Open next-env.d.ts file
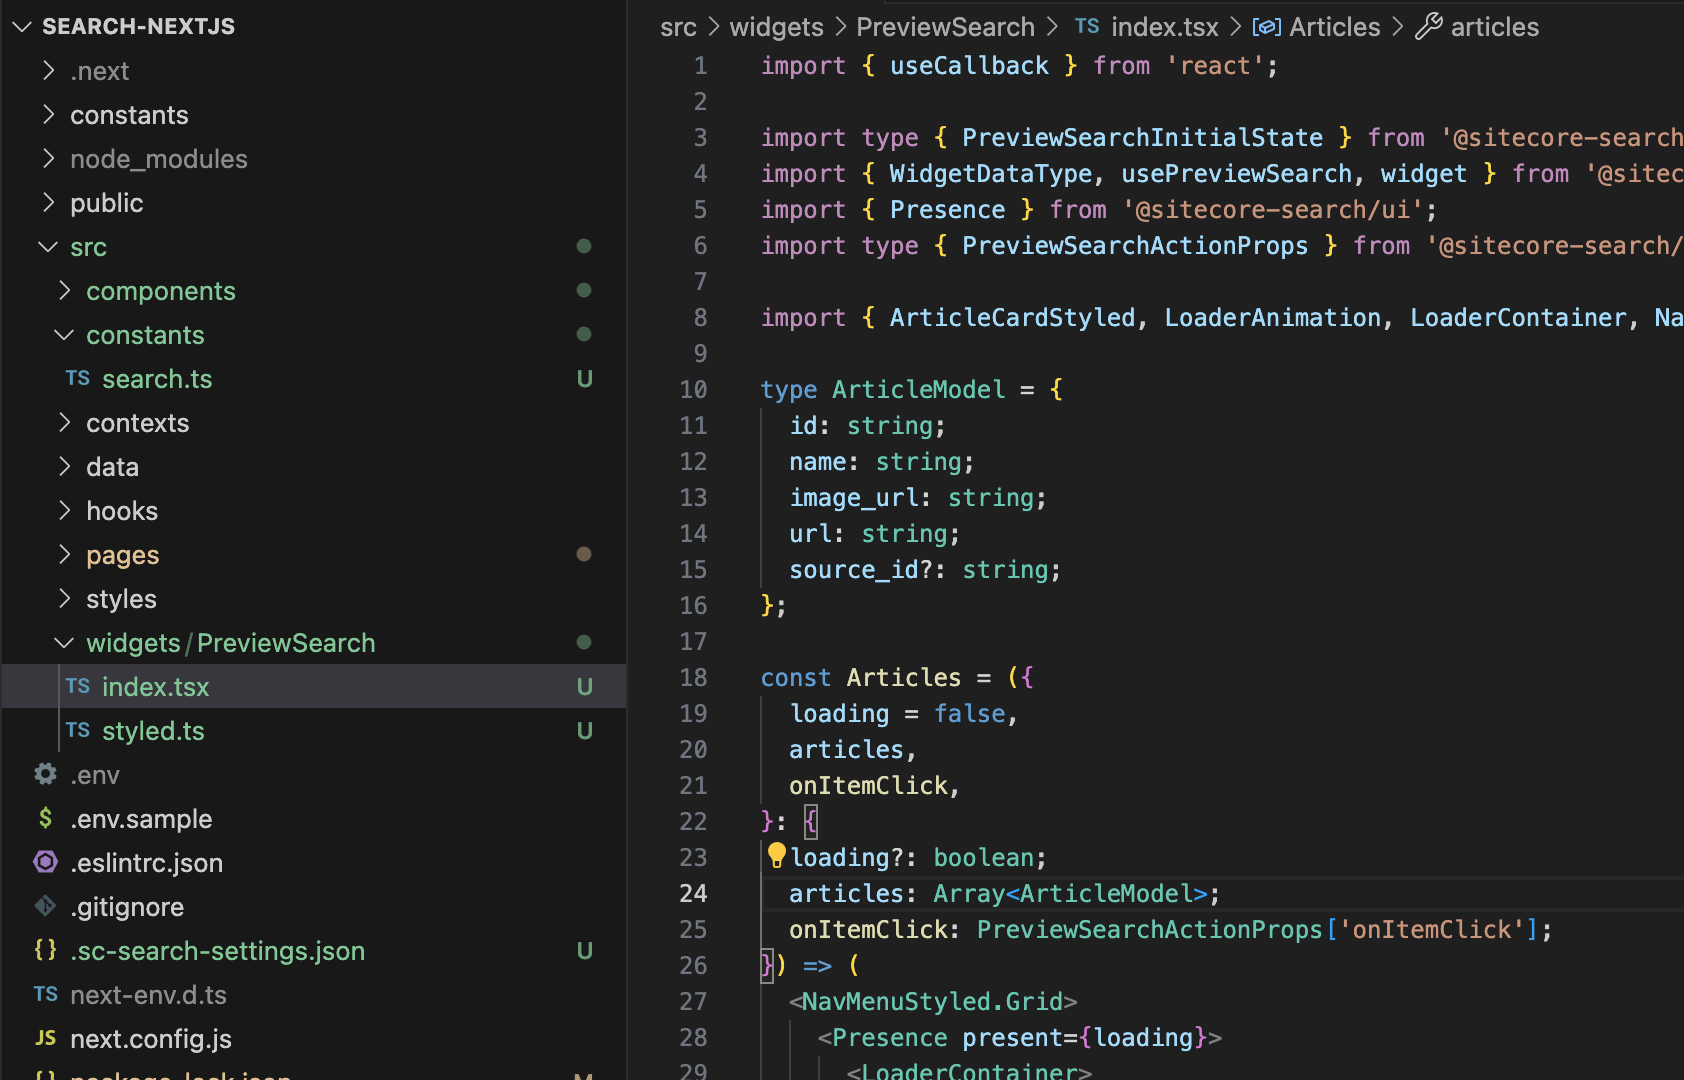 tap(148, 995)
